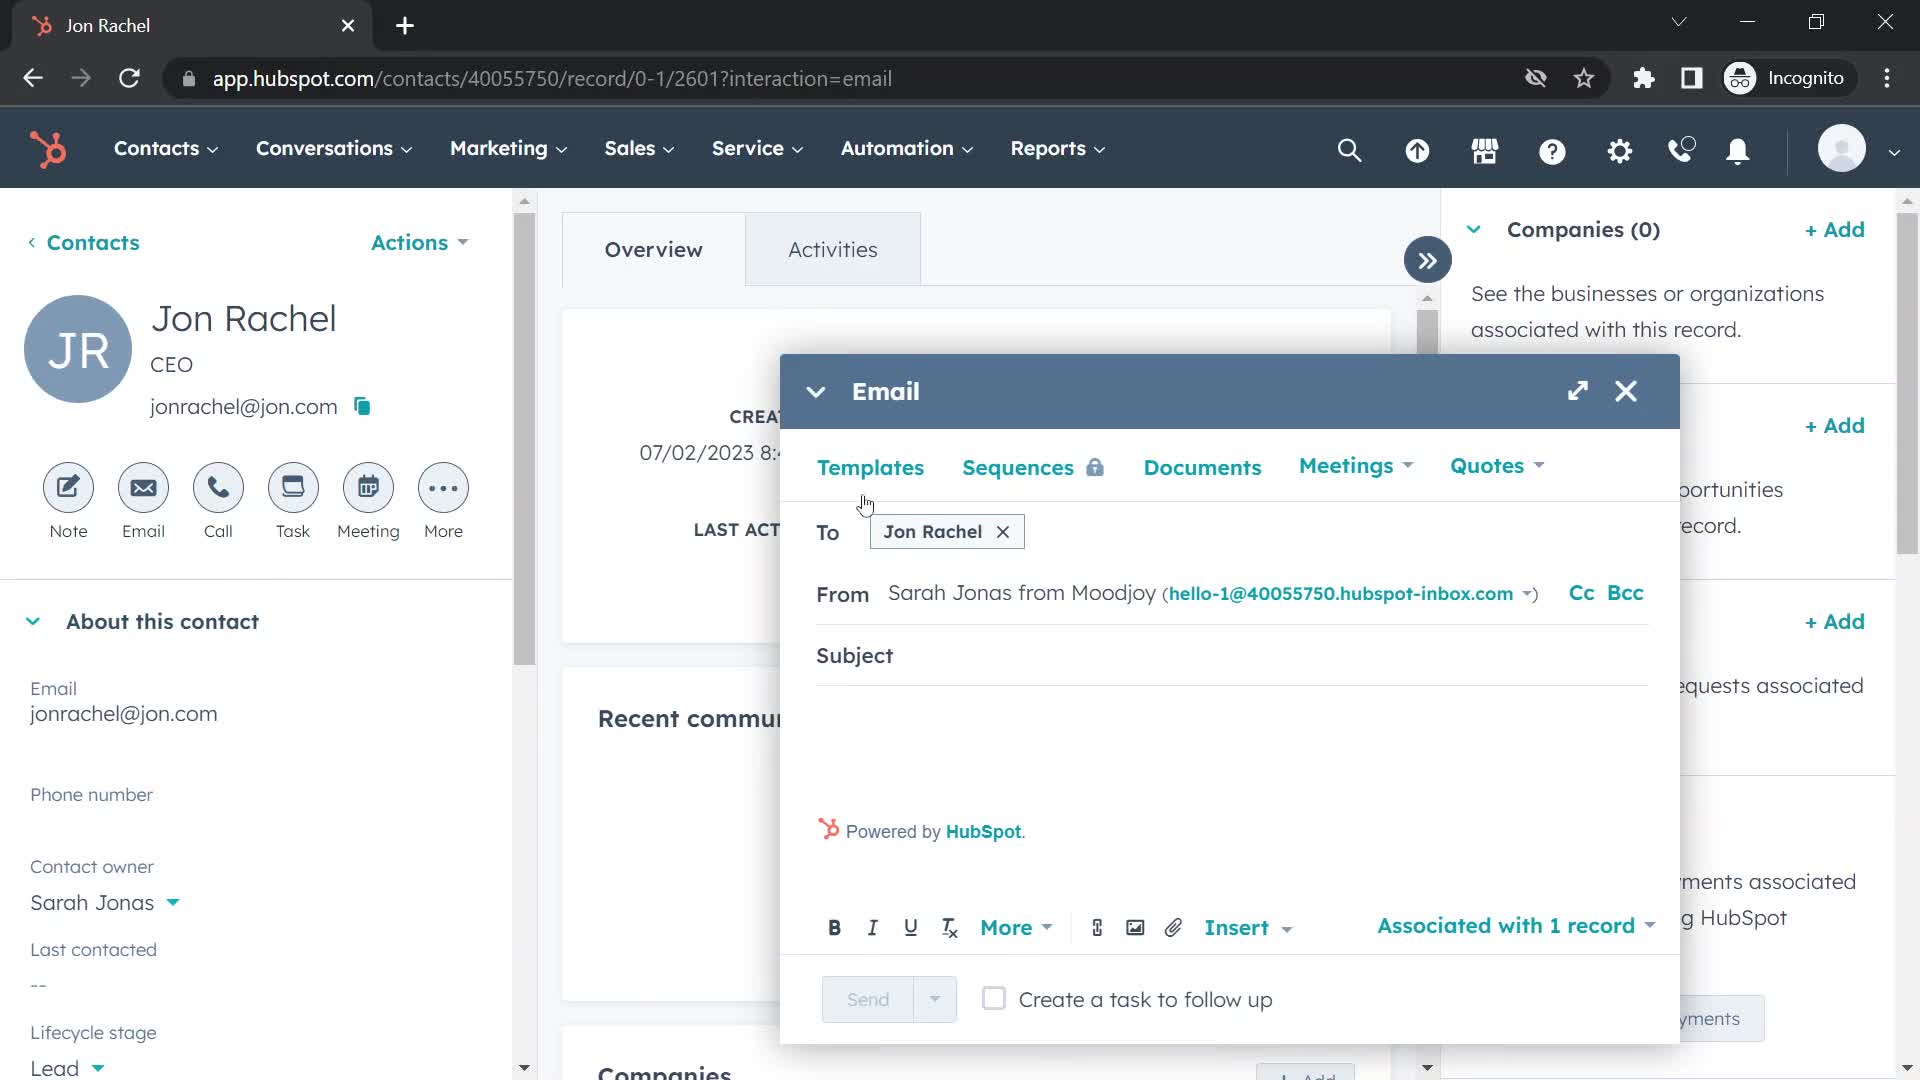Toggle bold formatting in the editor
The image size is (1920, 1080).
tap(834, 928)
